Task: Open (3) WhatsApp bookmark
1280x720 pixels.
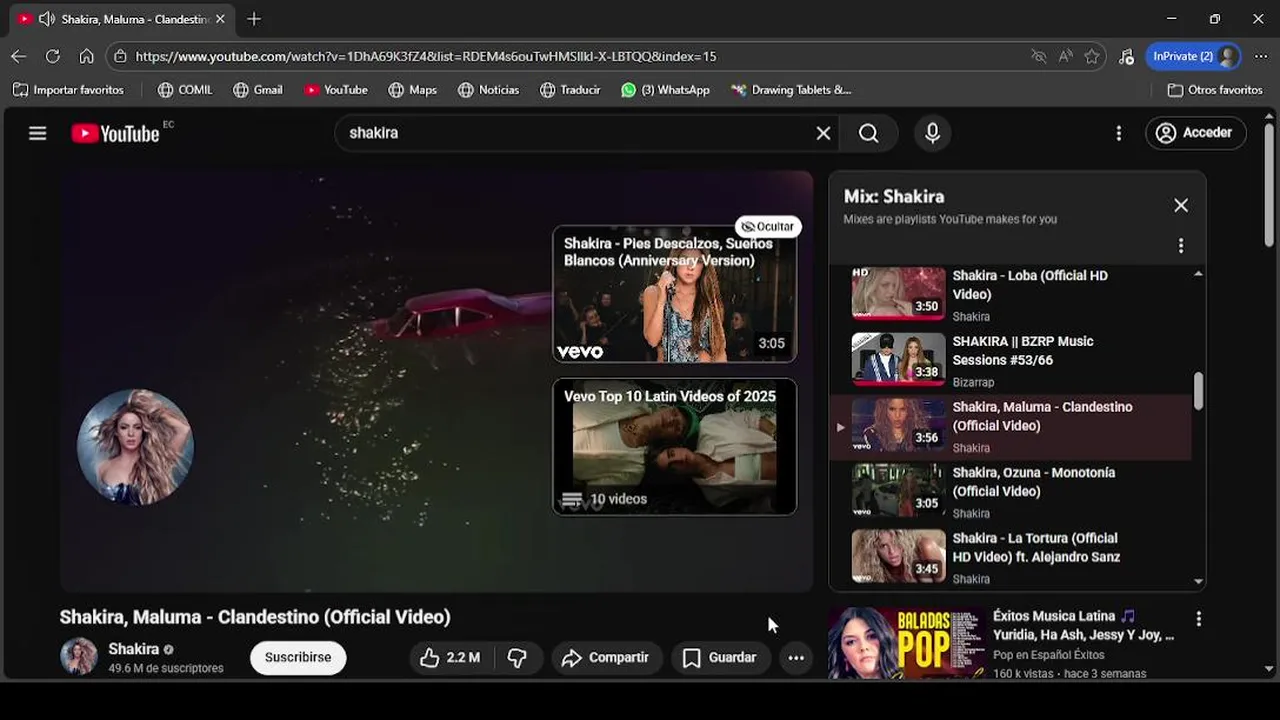Action: point(665,90)
